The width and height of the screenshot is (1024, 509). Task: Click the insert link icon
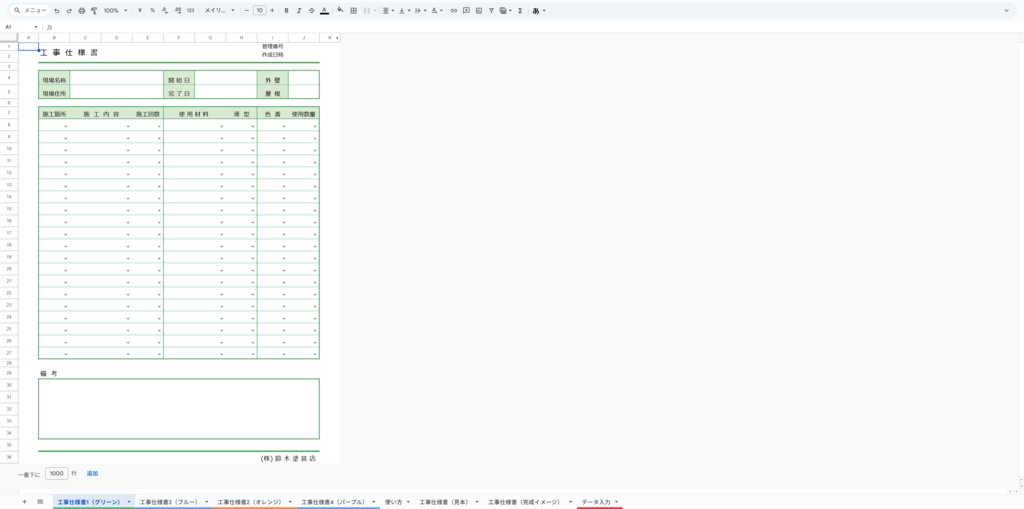tap(453, 10)
